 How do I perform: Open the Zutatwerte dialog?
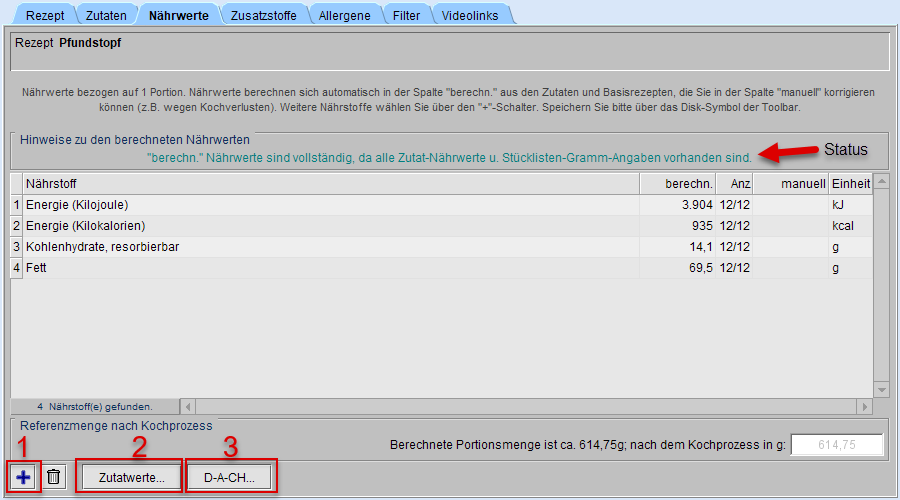coord(131,478)
